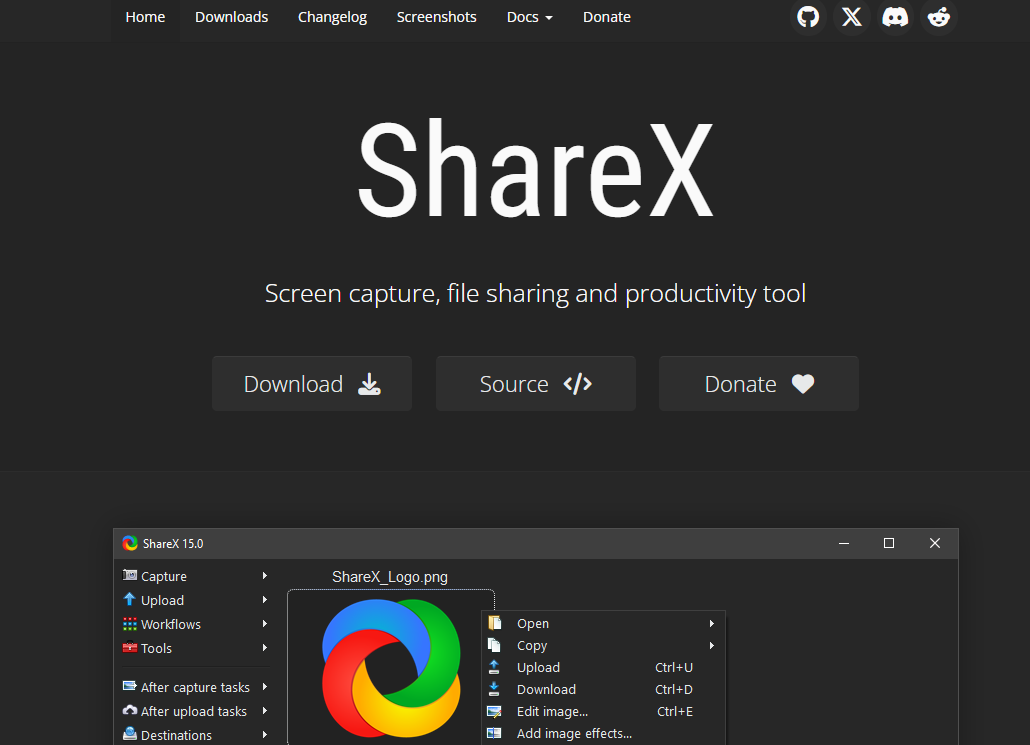Open the Donate nav item in navbar
This screenshot has height=745, width=1030.
tap(606, 17)
